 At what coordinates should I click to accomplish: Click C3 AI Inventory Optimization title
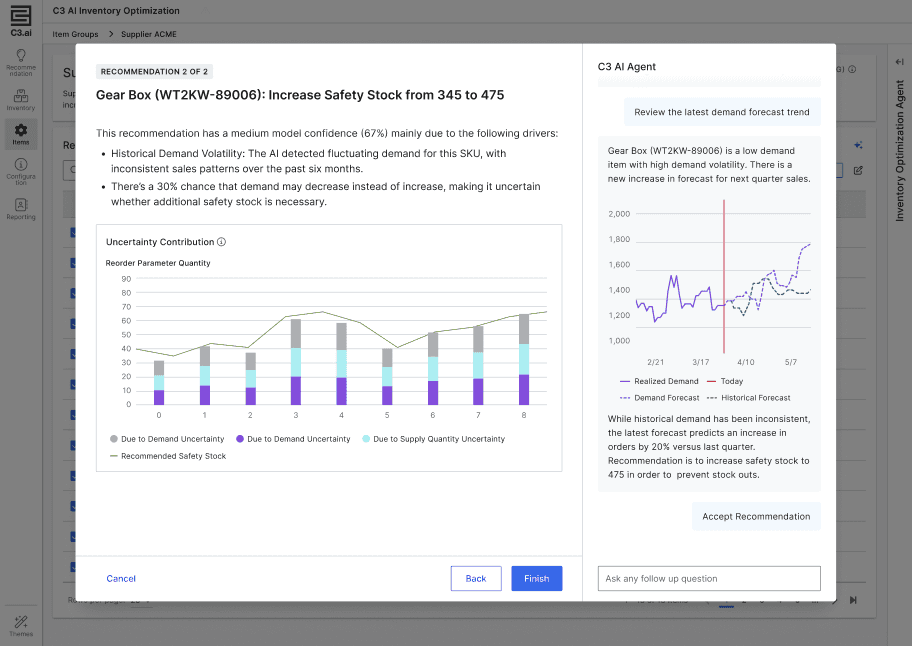point(116,11)
